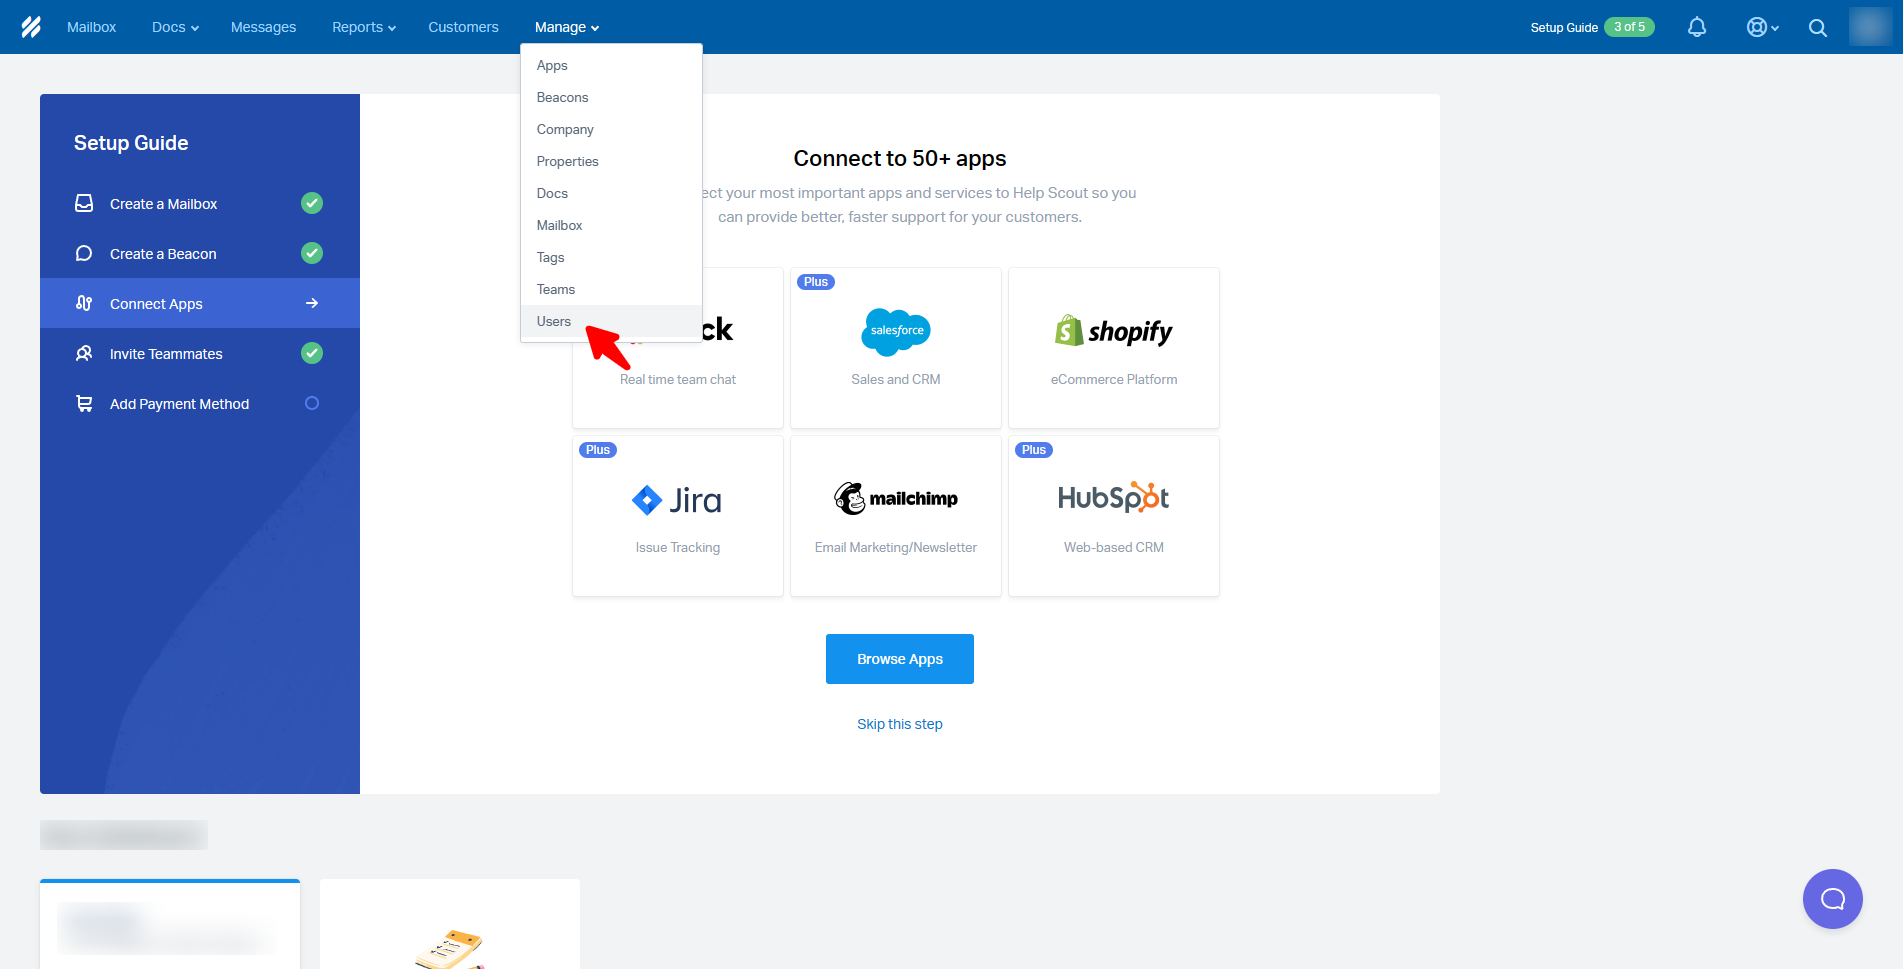This screenshot has height=969, width=1903.
Task: Open the Beacon chat bubble button
Action: click(1832, 898)
